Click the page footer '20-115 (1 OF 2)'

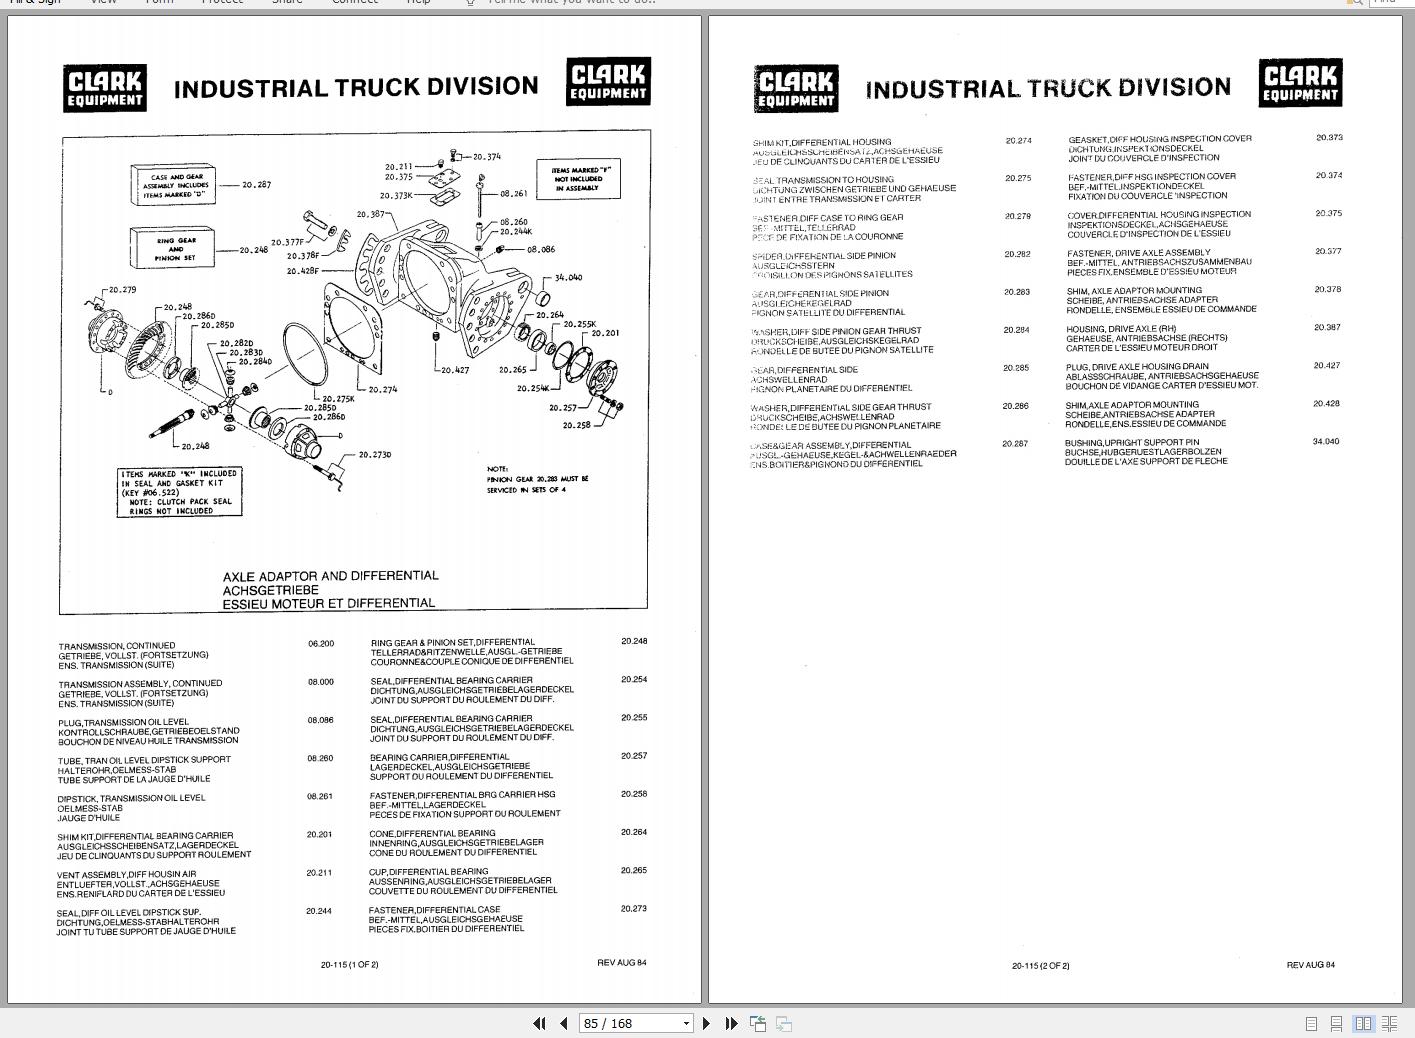(x=350, y=965)
